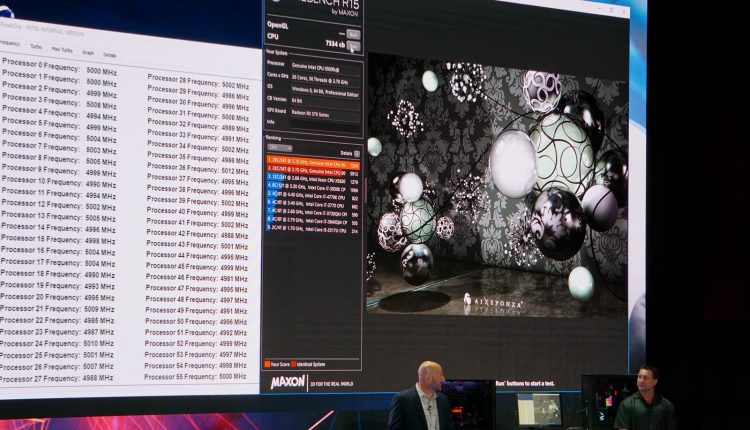Click the orange Your Score legend swatch
The image size is (750, 430).
point(268,364)
